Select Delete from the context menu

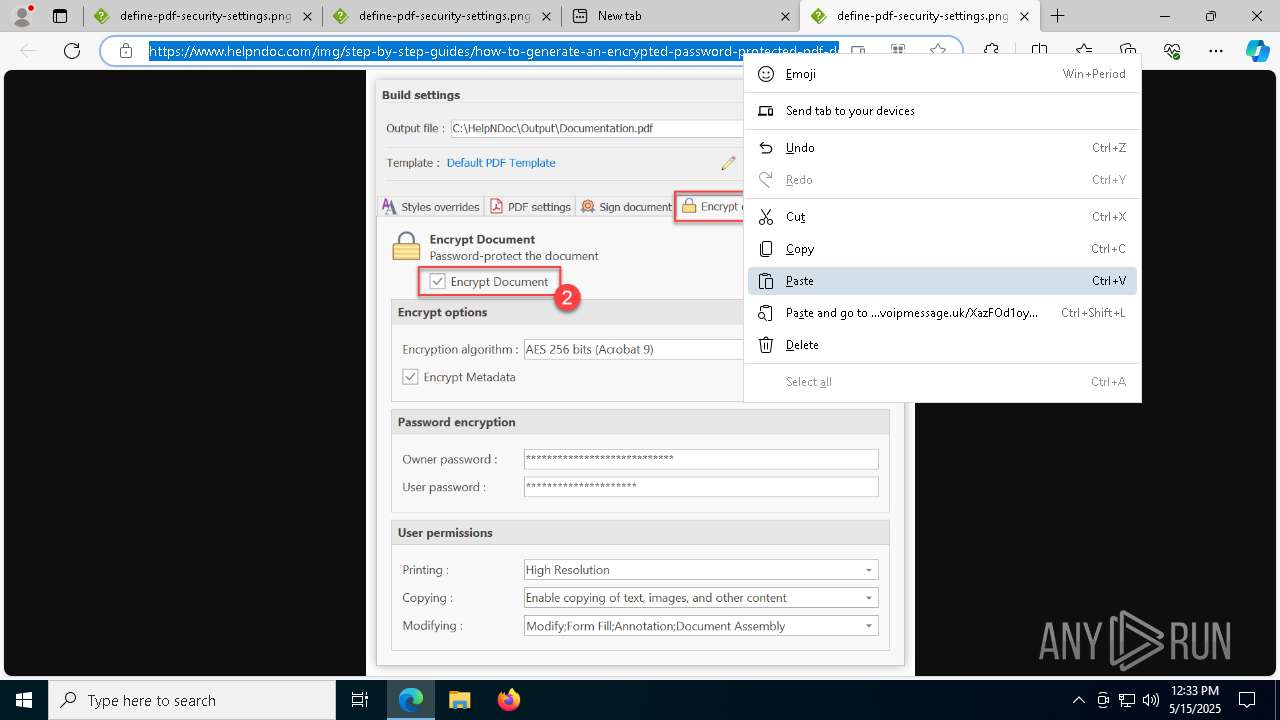click(942, 345)
